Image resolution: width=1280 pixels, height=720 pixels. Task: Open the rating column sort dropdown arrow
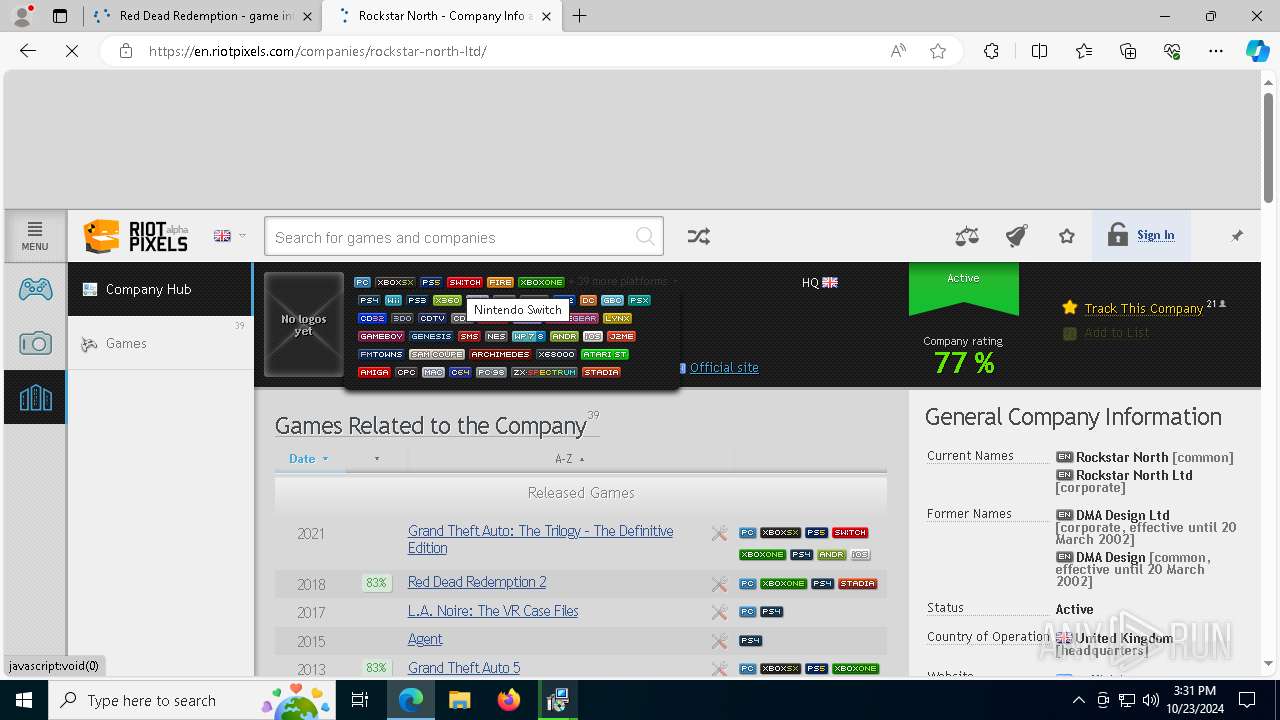[377, 459]
